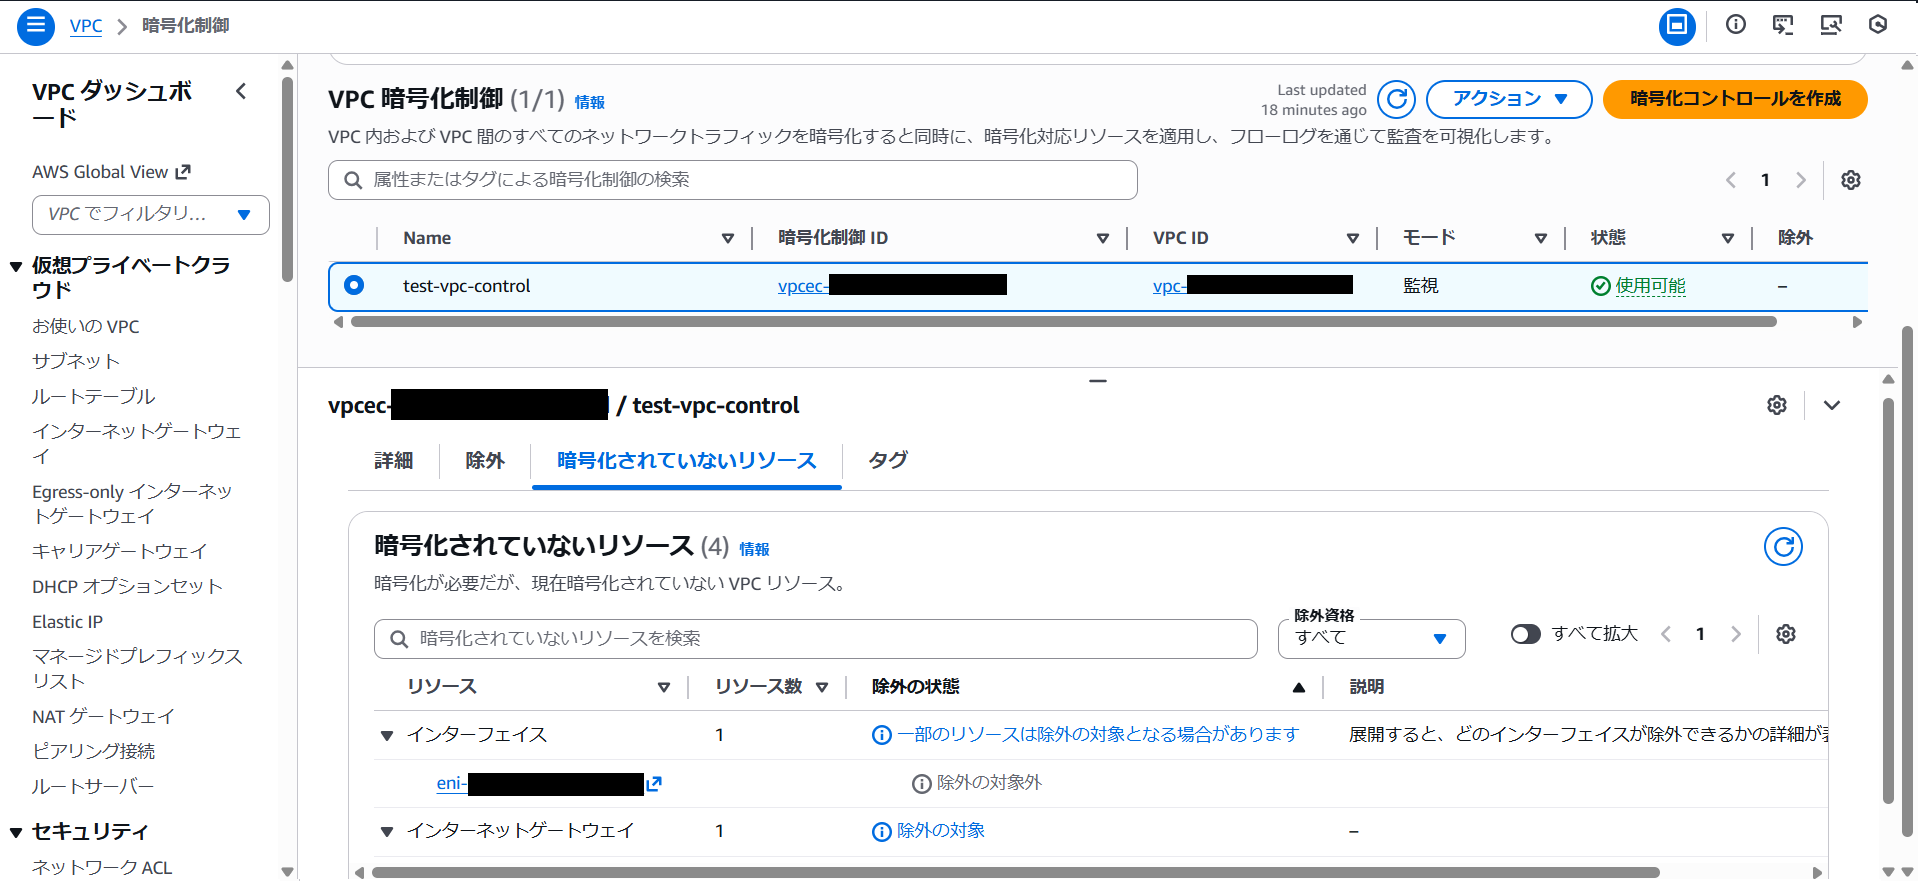
Task: Open detail panel preferences gear
Action: tap(1777, 405)
